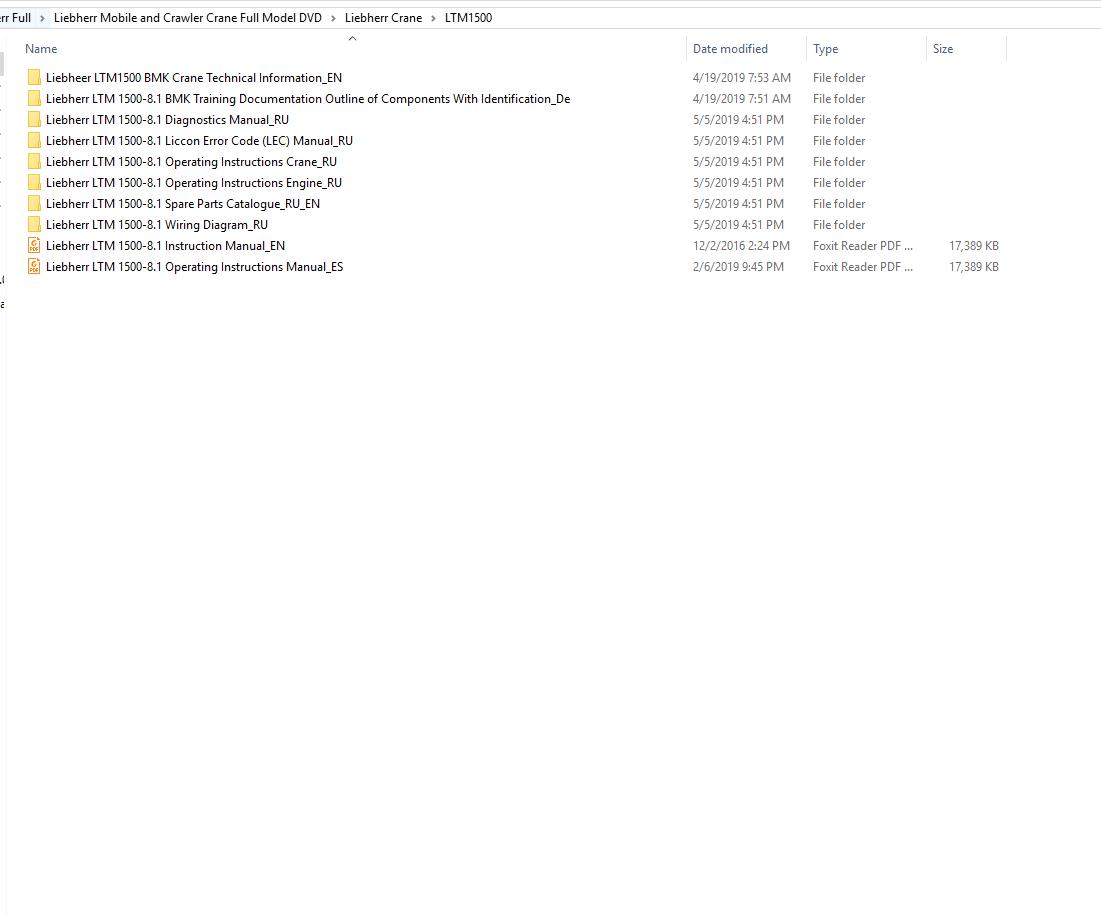Image resolution: width=1101 pixels, height=915 pixels.
Task: Click folder icon of Operating Instructions Engine_RU
Action: pos(34,183)
